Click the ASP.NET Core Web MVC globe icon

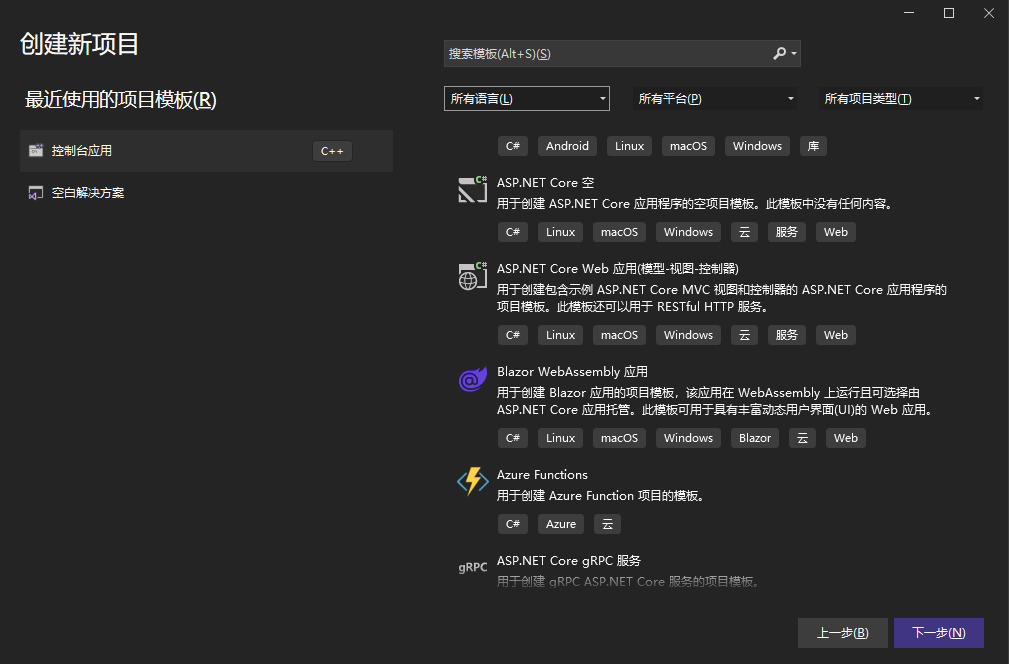[472, 276]
